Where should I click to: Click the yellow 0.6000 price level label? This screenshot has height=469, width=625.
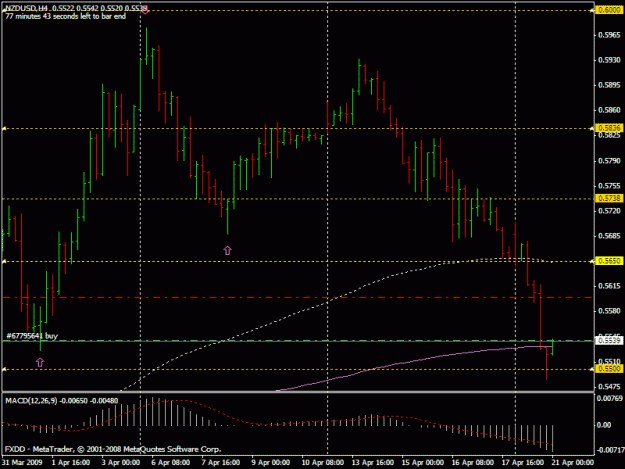(609, 10)
